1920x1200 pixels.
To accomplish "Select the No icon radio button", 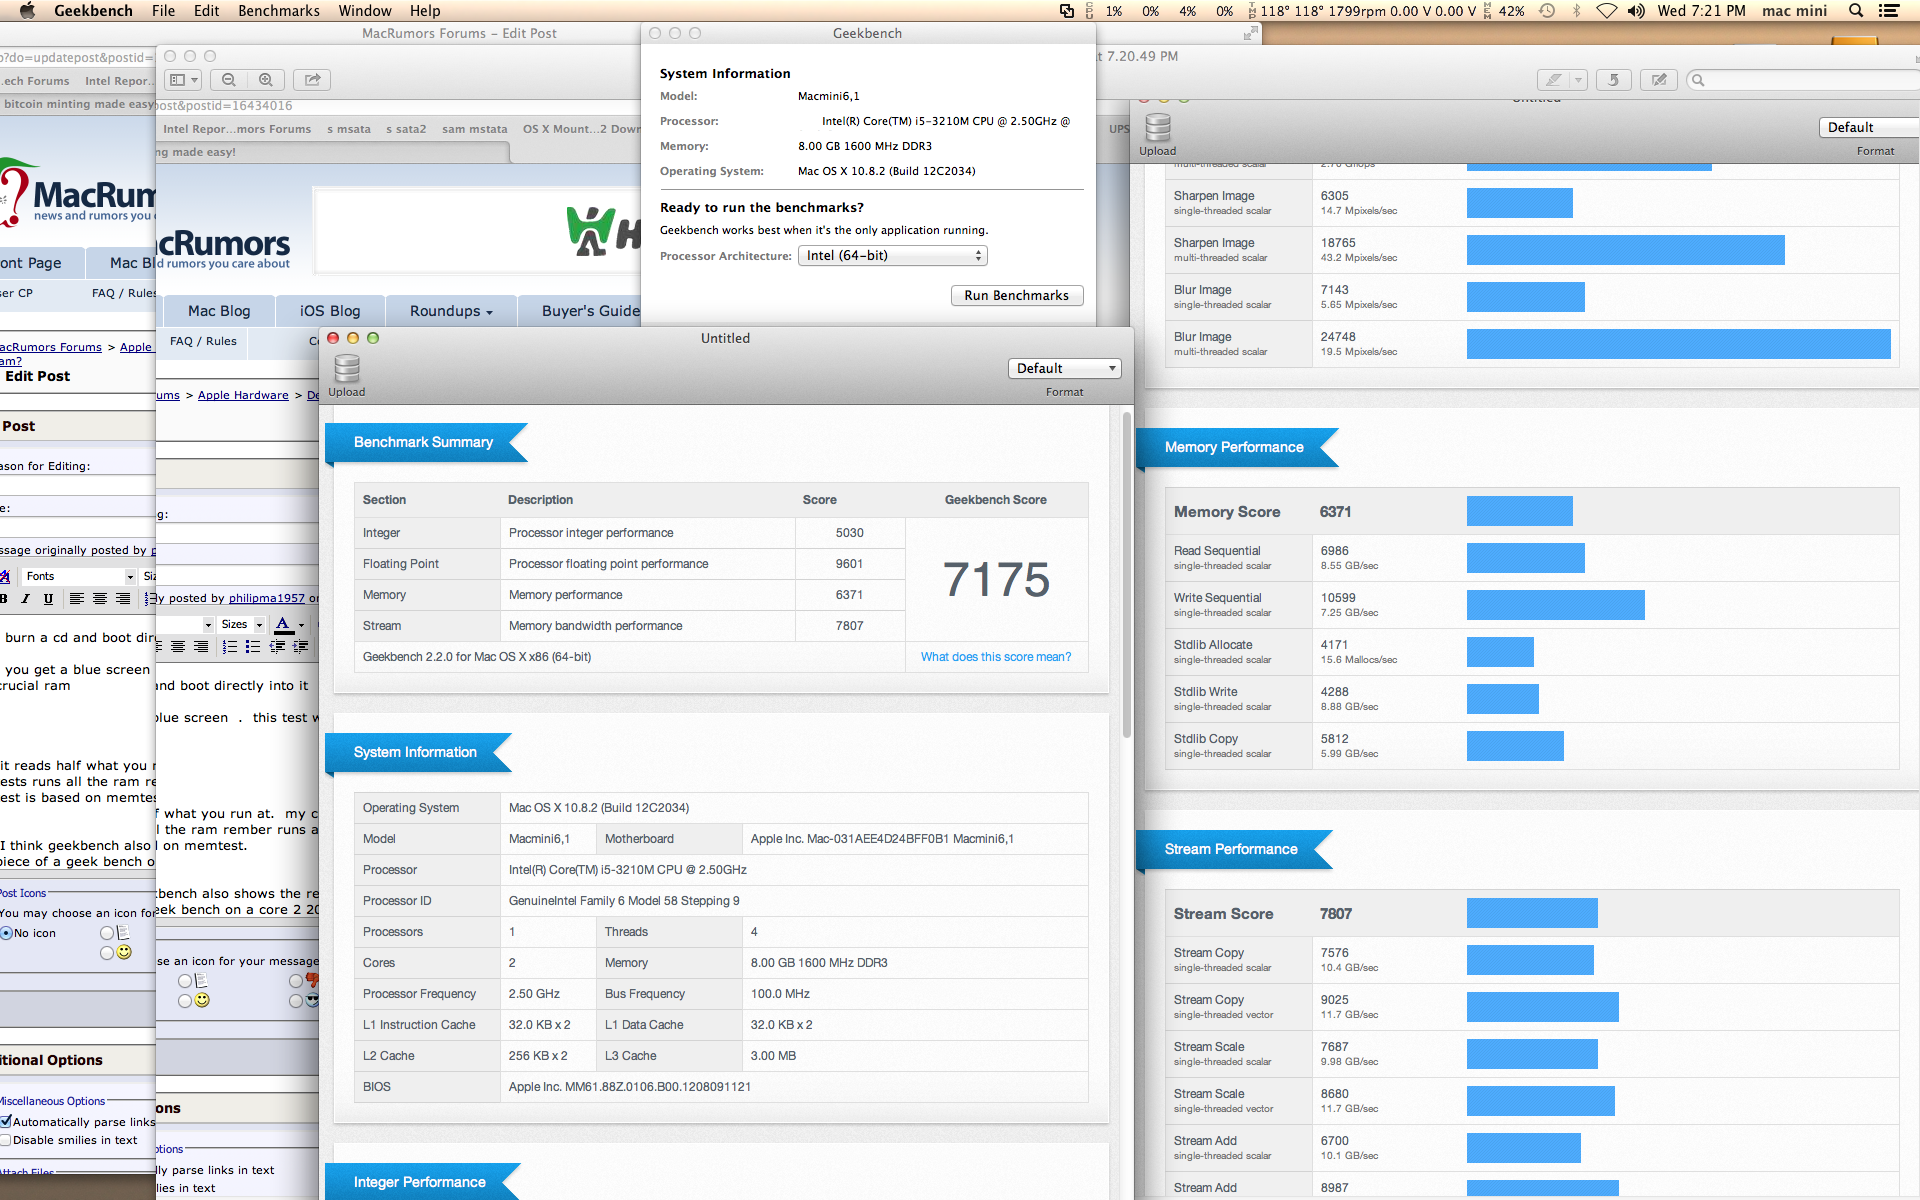I will tap(7, 933).
